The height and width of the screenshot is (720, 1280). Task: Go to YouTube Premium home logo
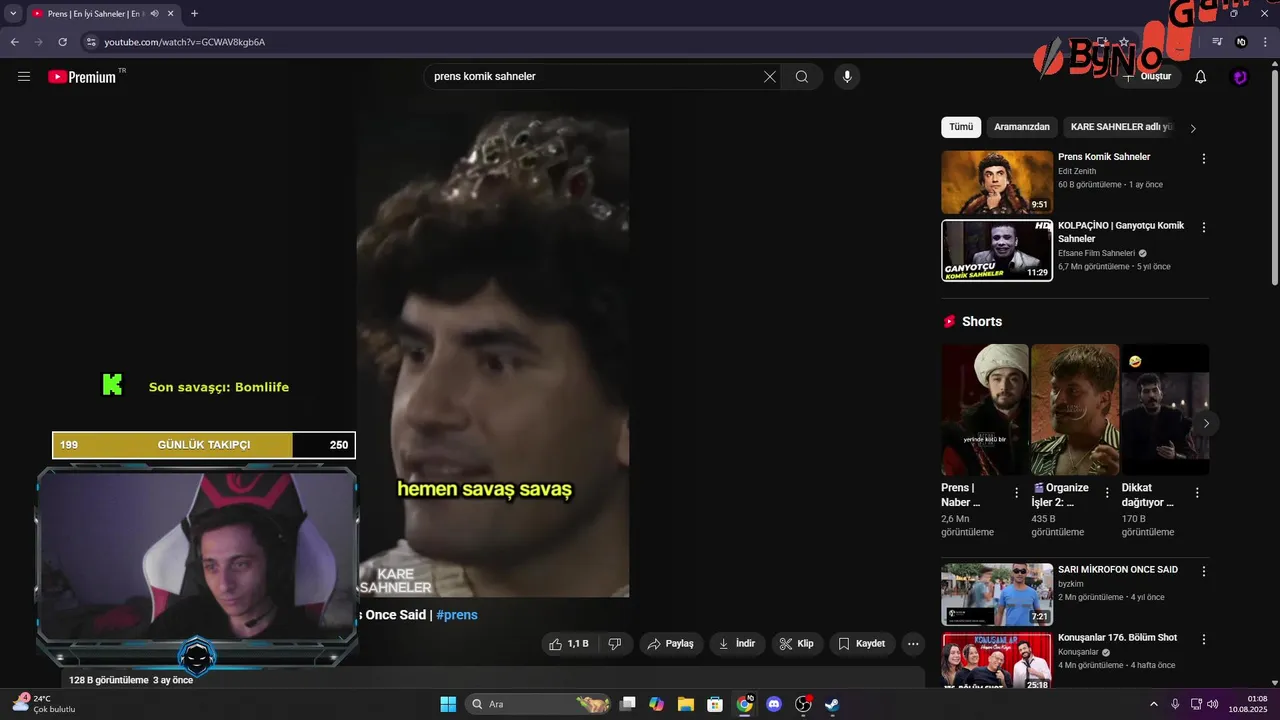82,77
